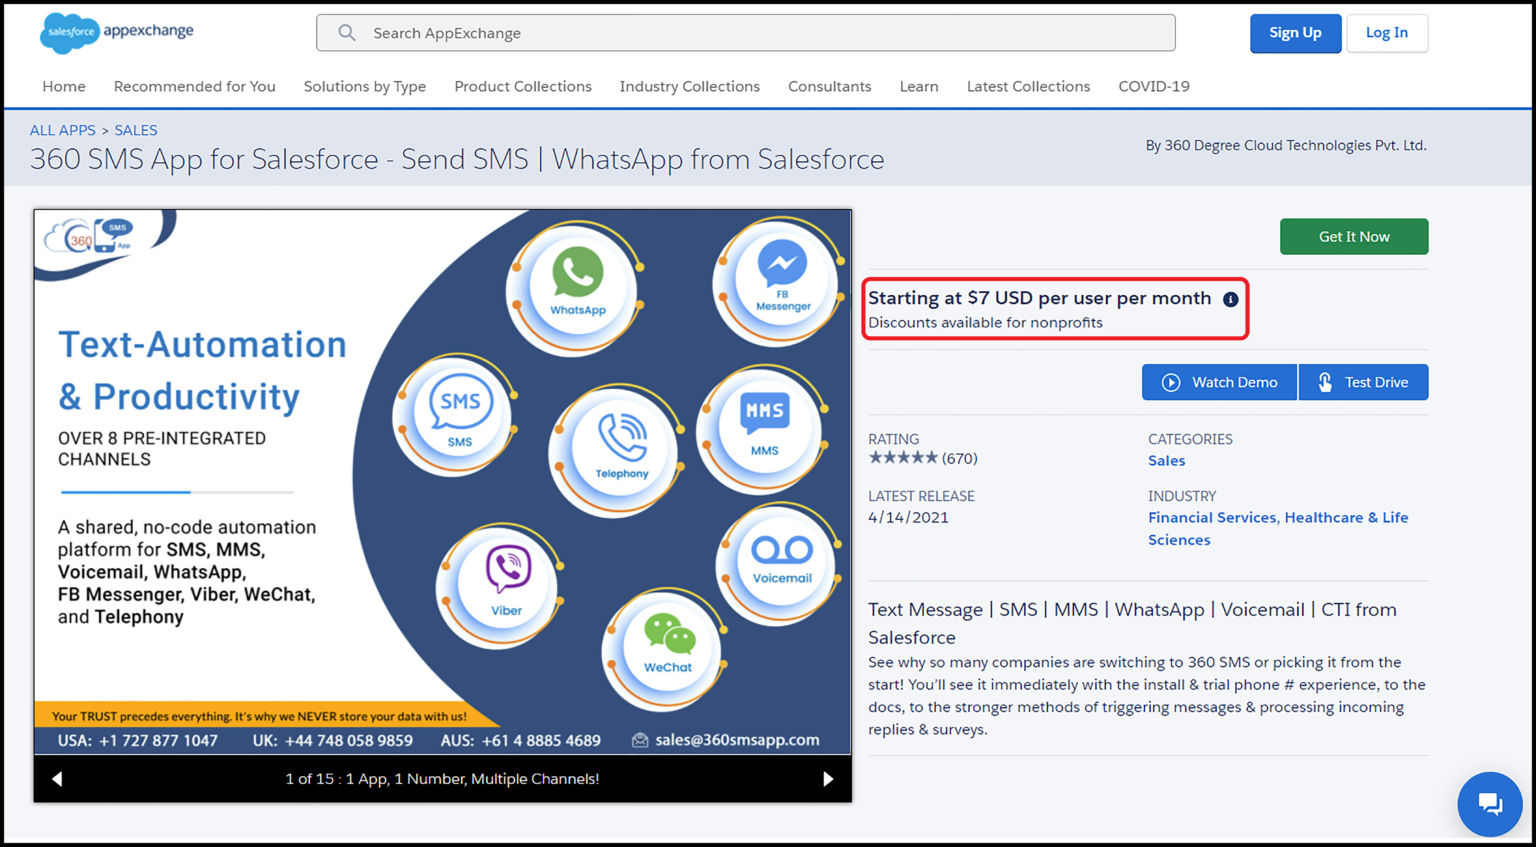The image size is (1536, 847).
Task: Open the live chat bubble icon
Action: (x=1489, y=803)
